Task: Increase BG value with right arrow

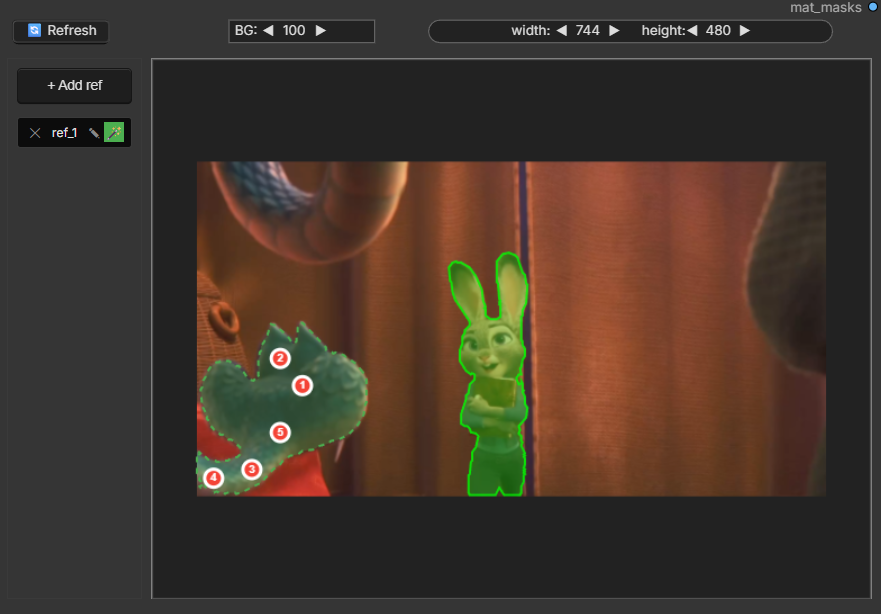Action: pyautogui.click(x=321, y=30)
